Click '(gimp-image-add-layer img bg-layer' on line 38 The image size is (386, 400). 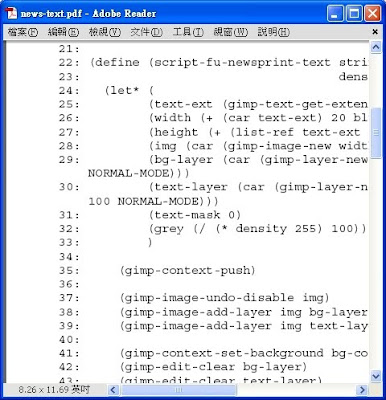pos(244,312)
